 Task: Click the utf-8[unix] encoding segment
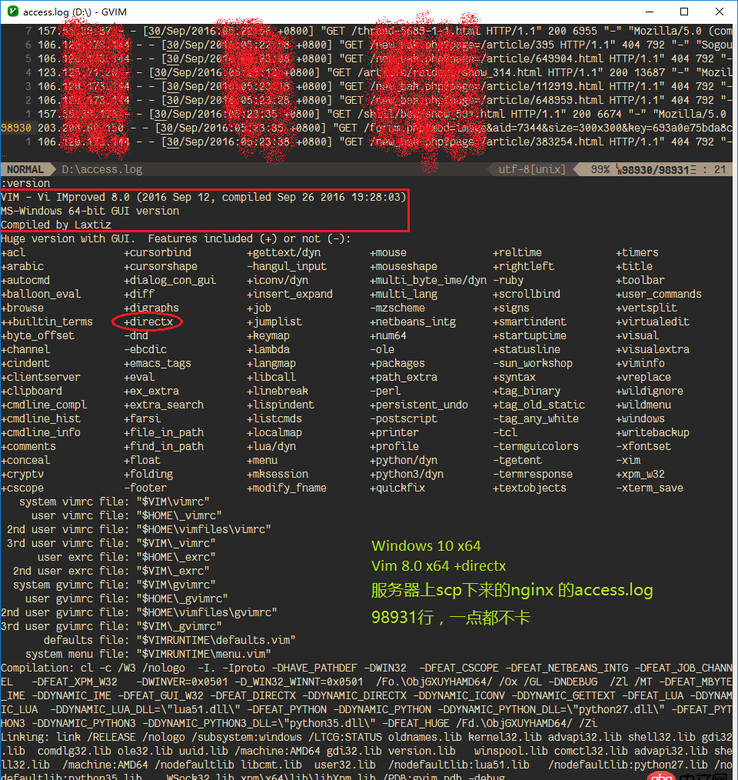(x=532, y=170)
